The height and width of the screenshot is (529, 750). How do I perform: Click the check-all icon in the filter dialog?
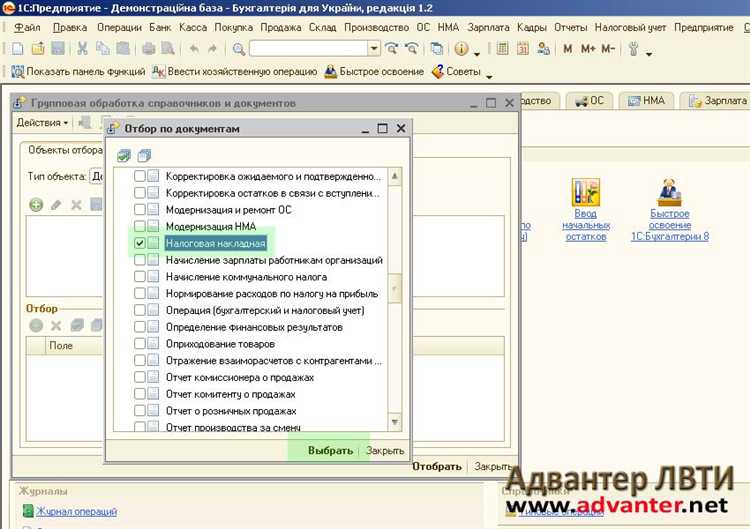pos(124,155)
